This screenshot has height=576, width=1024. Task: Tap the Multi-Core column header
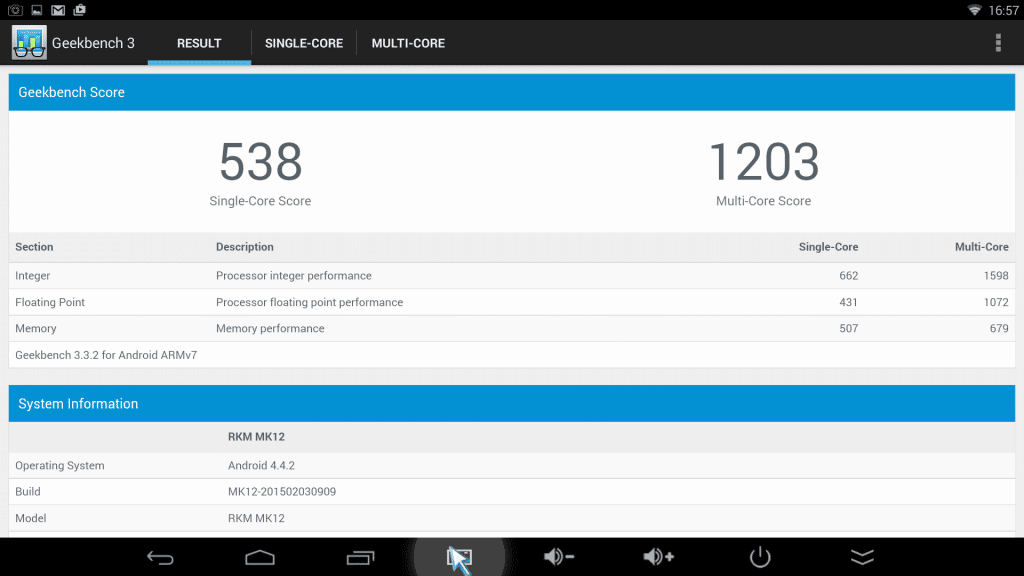982,247
